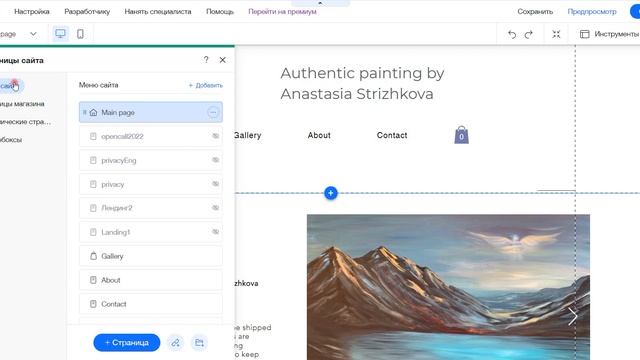Click the add folder icon button
Viewport: 640px width, 360px height.
point(199,342)
